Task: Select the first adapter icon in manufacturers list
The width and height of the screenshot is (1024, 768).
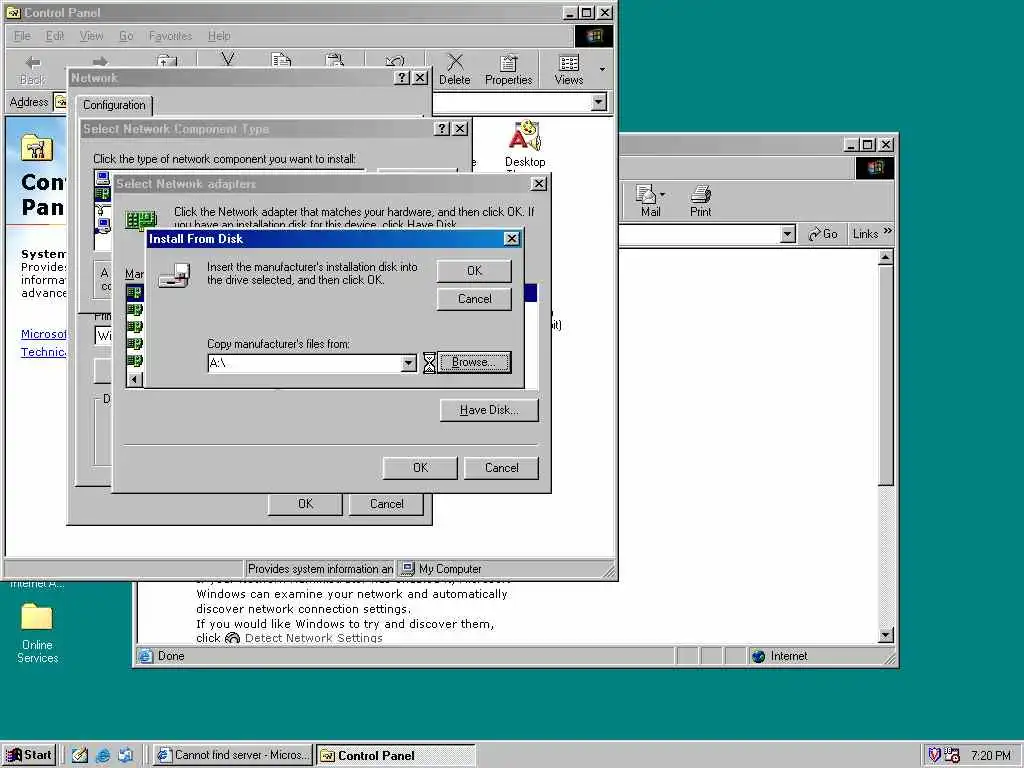Action: (x=135, y=293)
